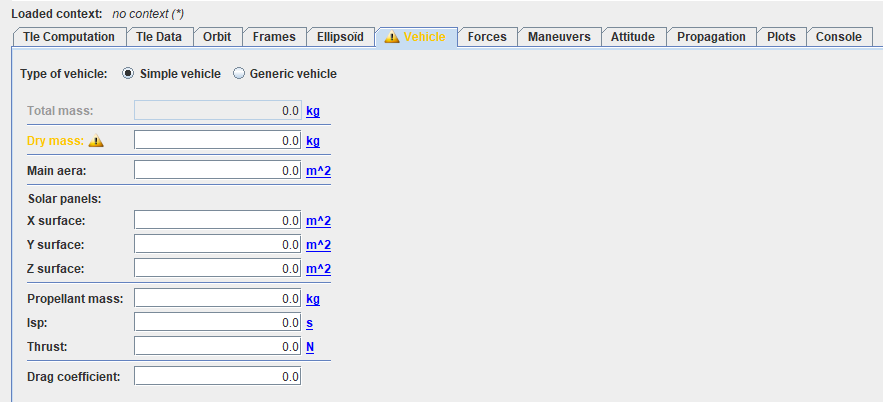
Task: Click the Propellant mass input field
Action: [217, 299]
